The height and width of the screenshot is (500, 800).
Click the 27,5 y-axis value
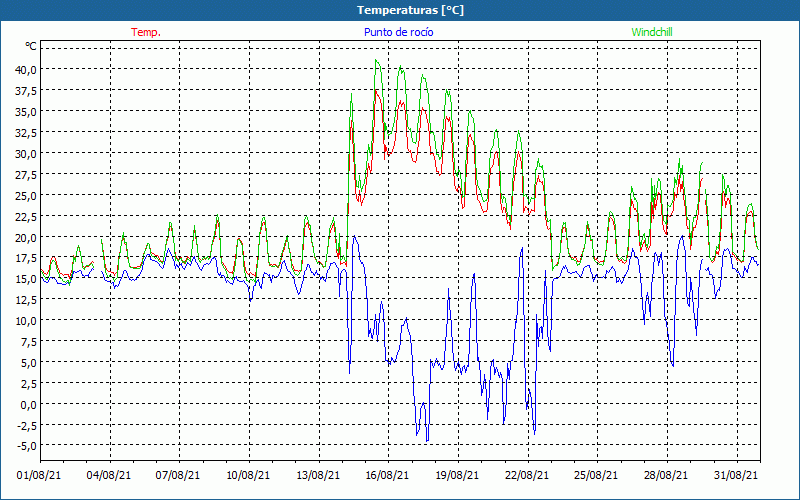tap(26, 174)
